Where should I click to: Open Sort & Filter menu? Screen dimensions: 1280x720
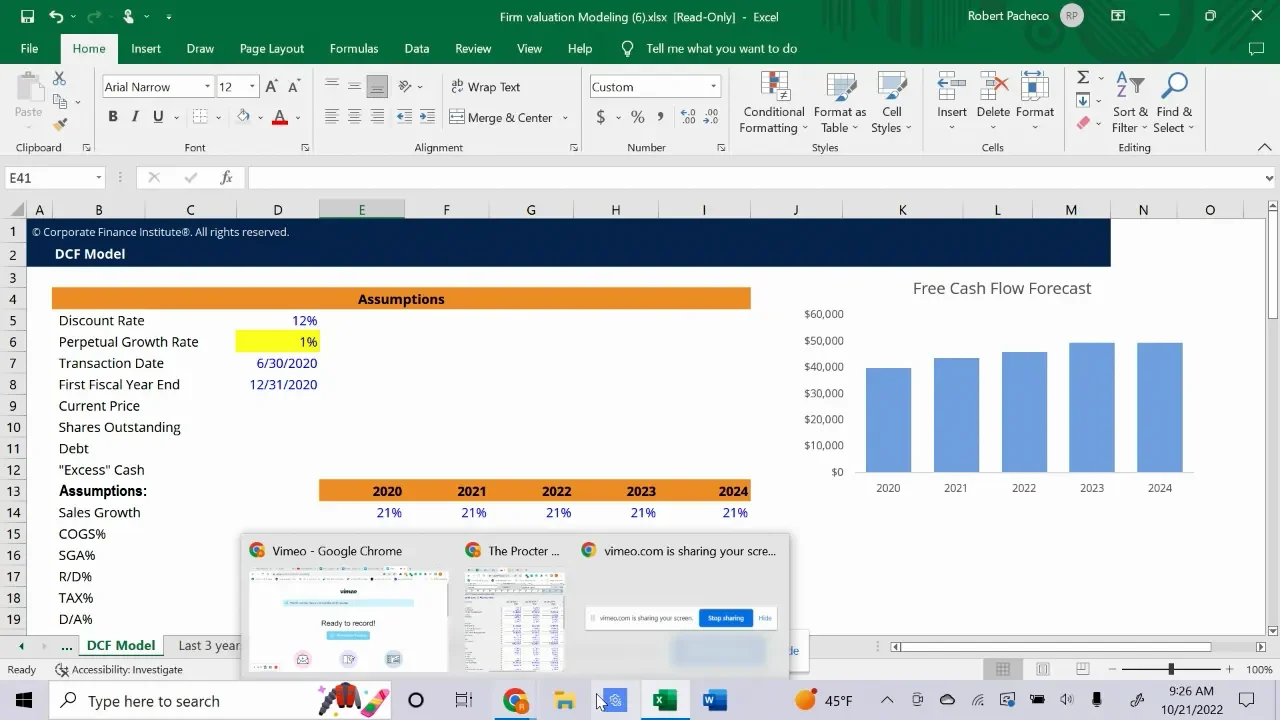(x=1130, y=102)
